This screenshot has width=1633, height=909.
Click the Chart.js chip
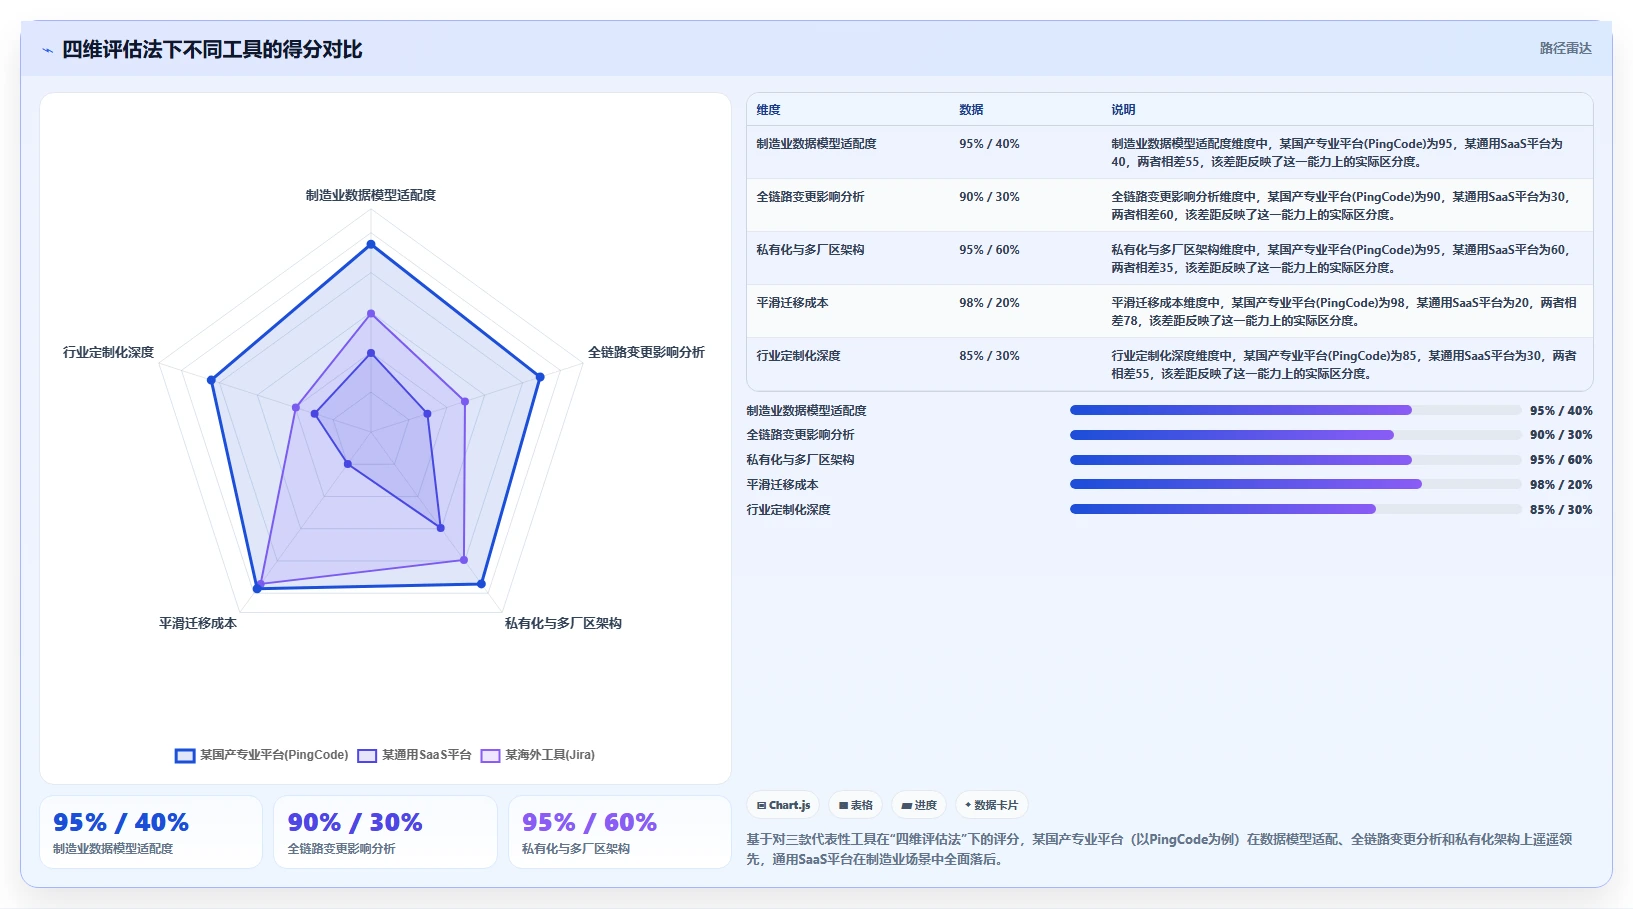(783, 805)
